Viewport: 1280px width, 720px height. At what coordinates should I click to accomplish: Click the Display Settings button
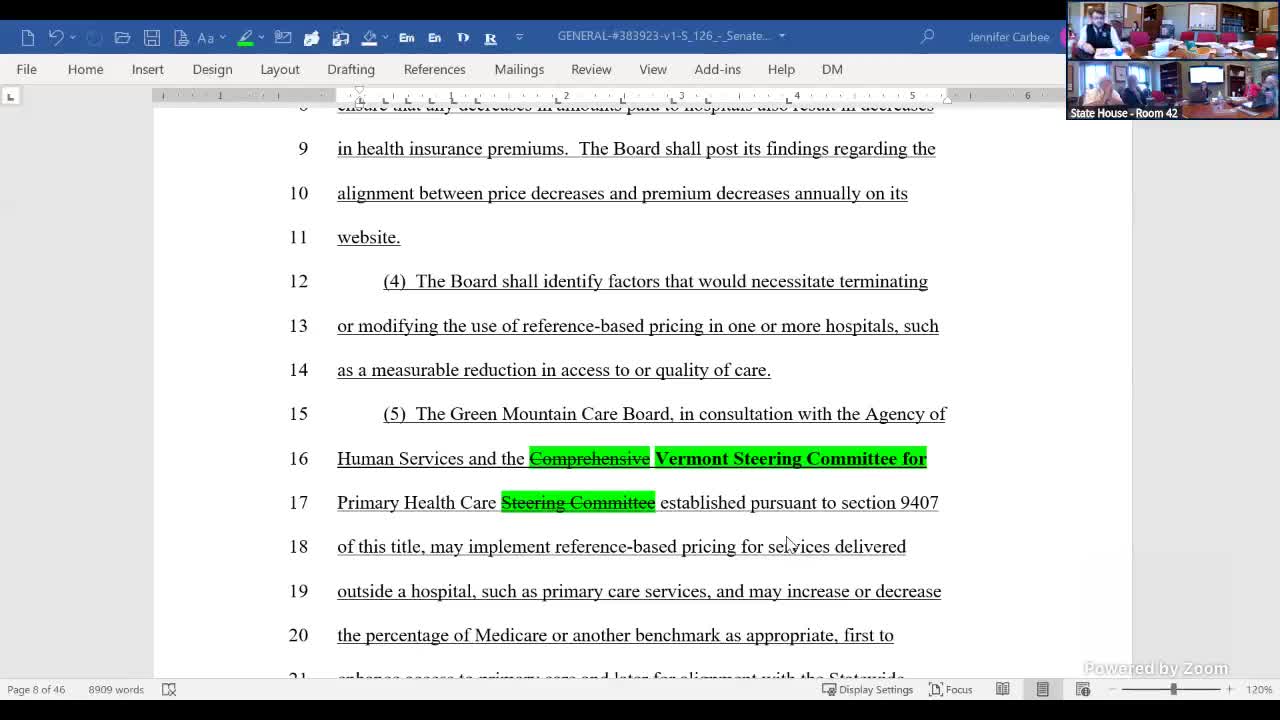pyautogui.click(x=867, y=689)
